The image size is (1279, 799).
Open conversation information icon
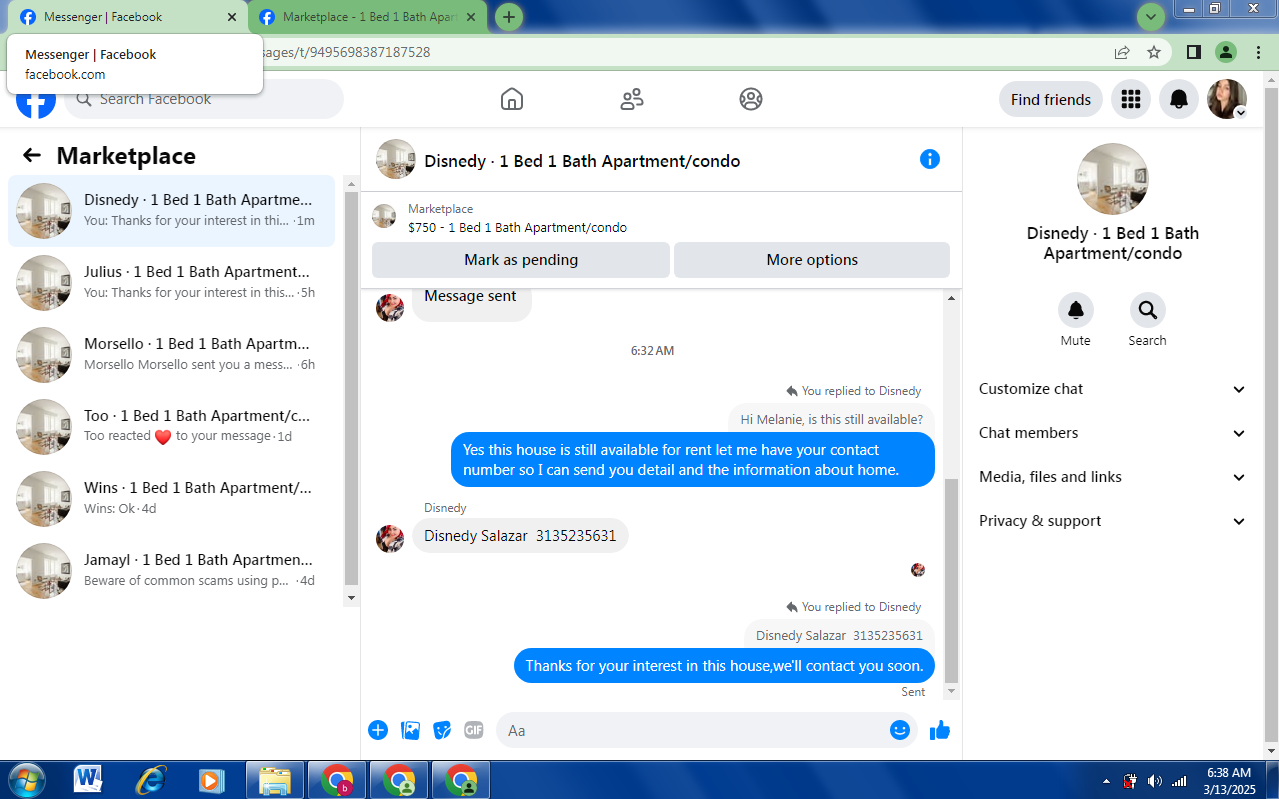[x=930, y=159]
